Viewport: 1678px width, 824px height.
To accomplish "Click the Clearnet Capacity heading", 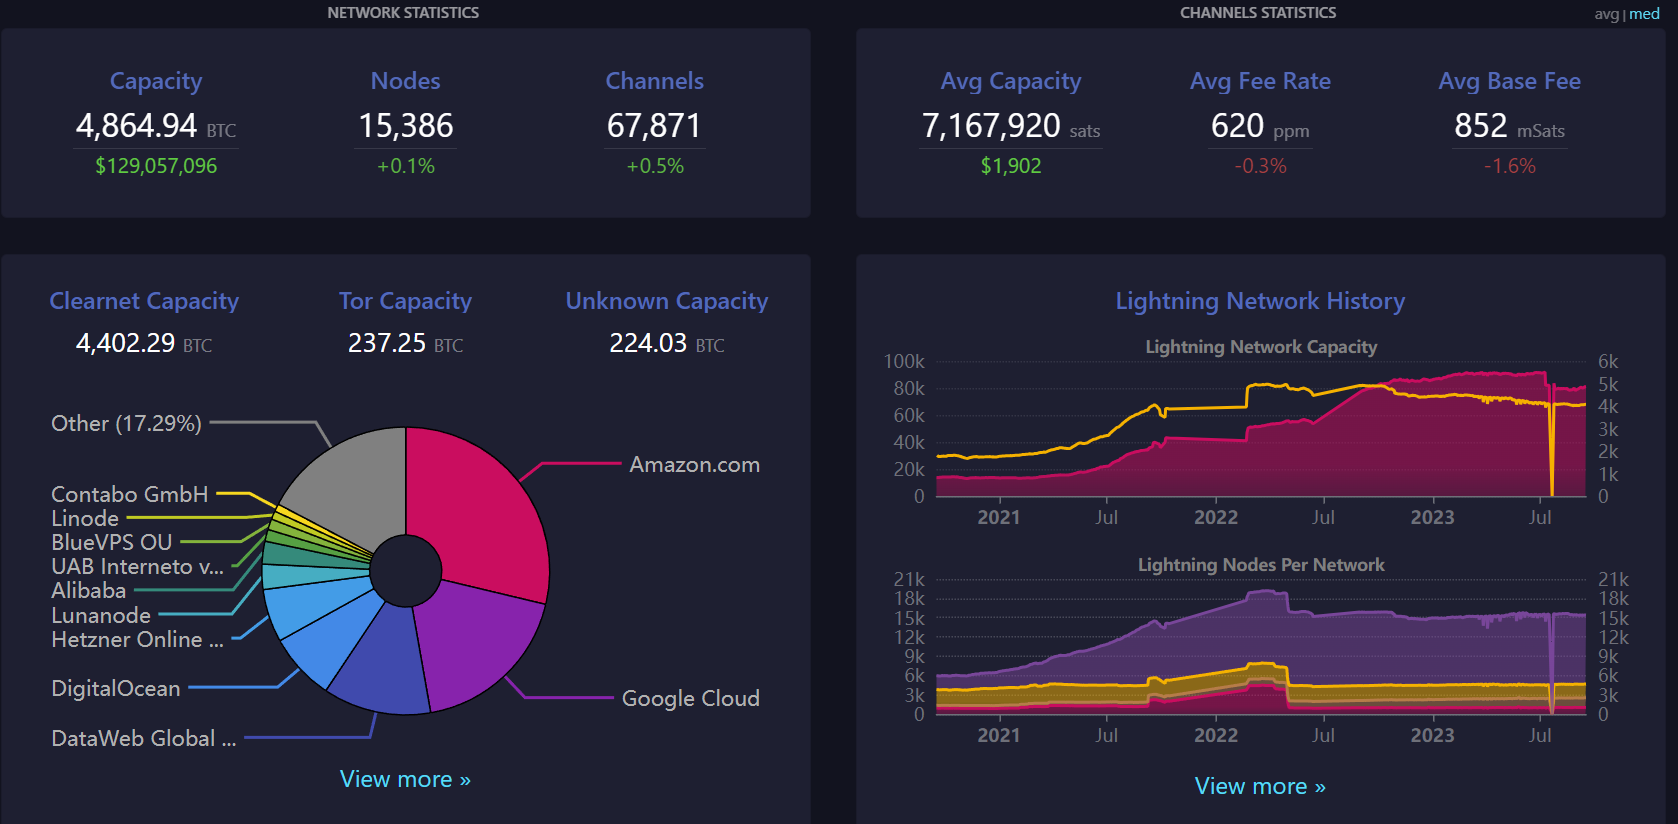I will [144, 301].
